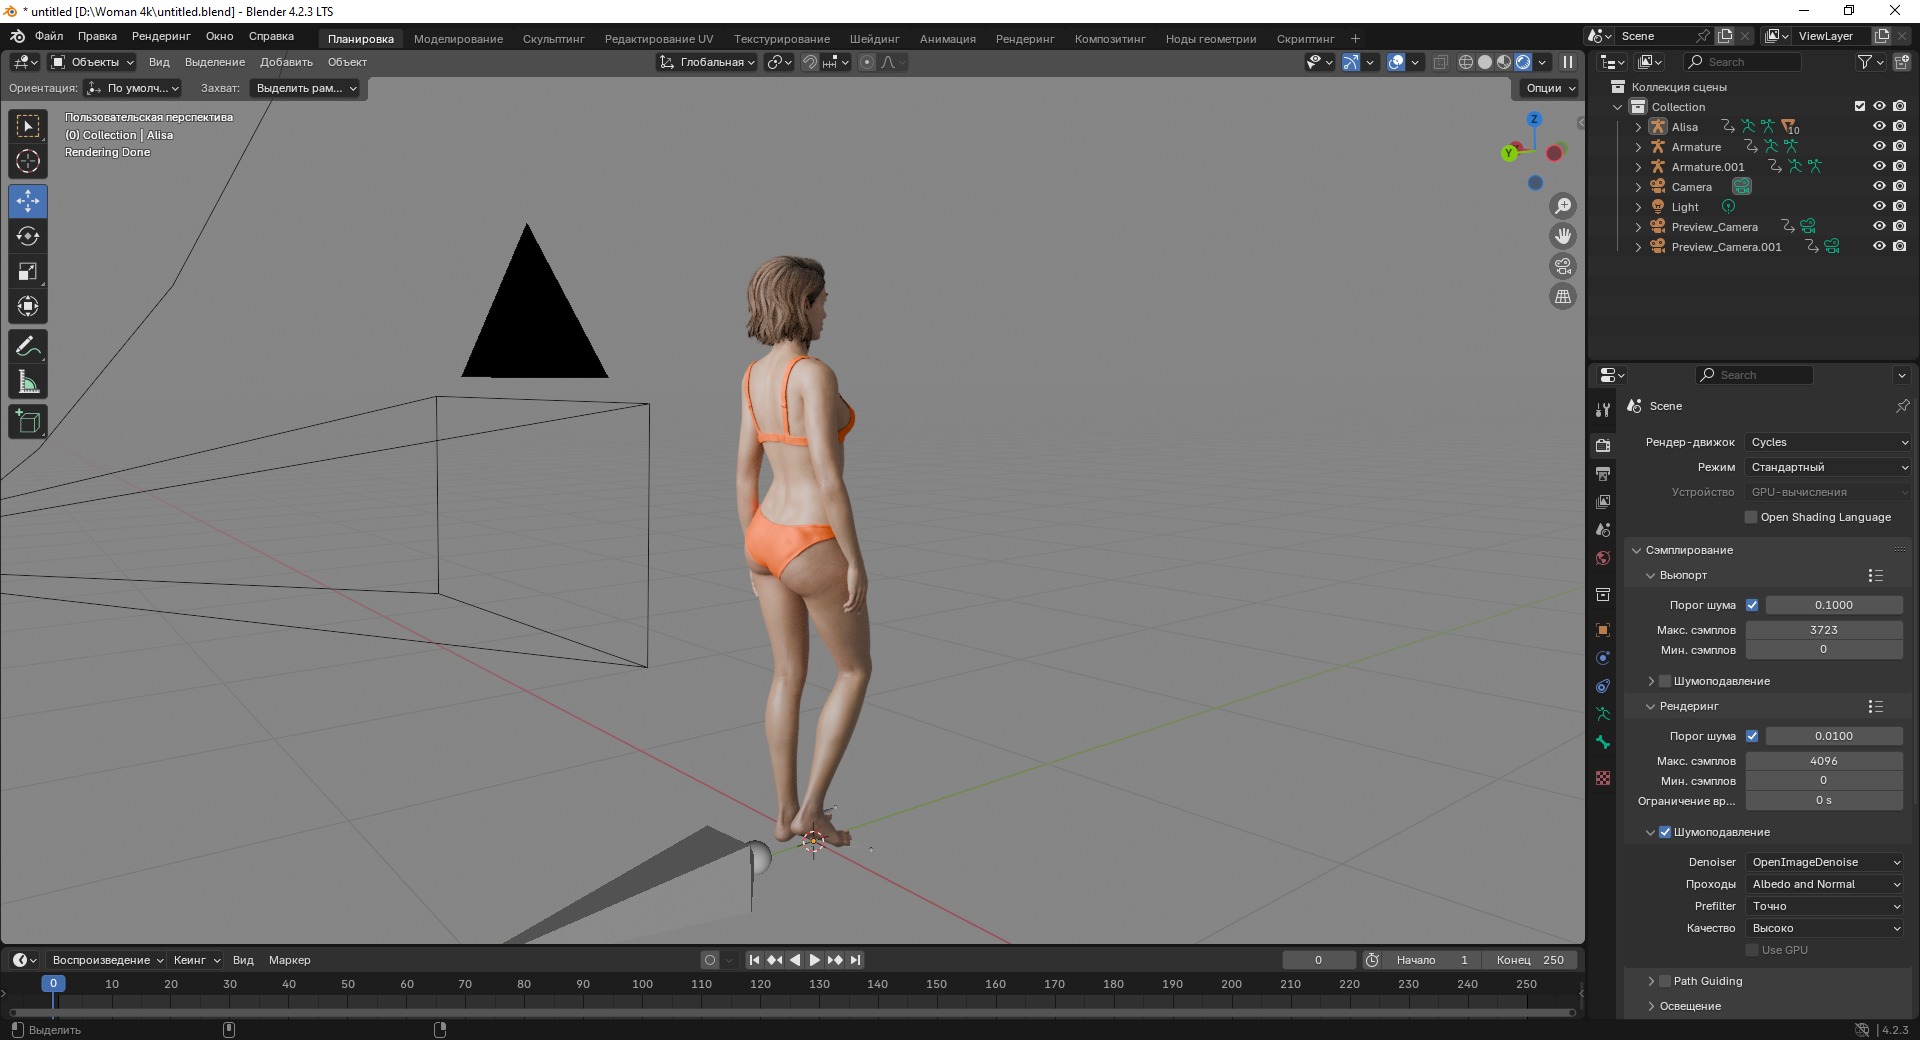Open the Справка menu
The width and height of the screenshot is (1920, 1040).
pos(271,36)
